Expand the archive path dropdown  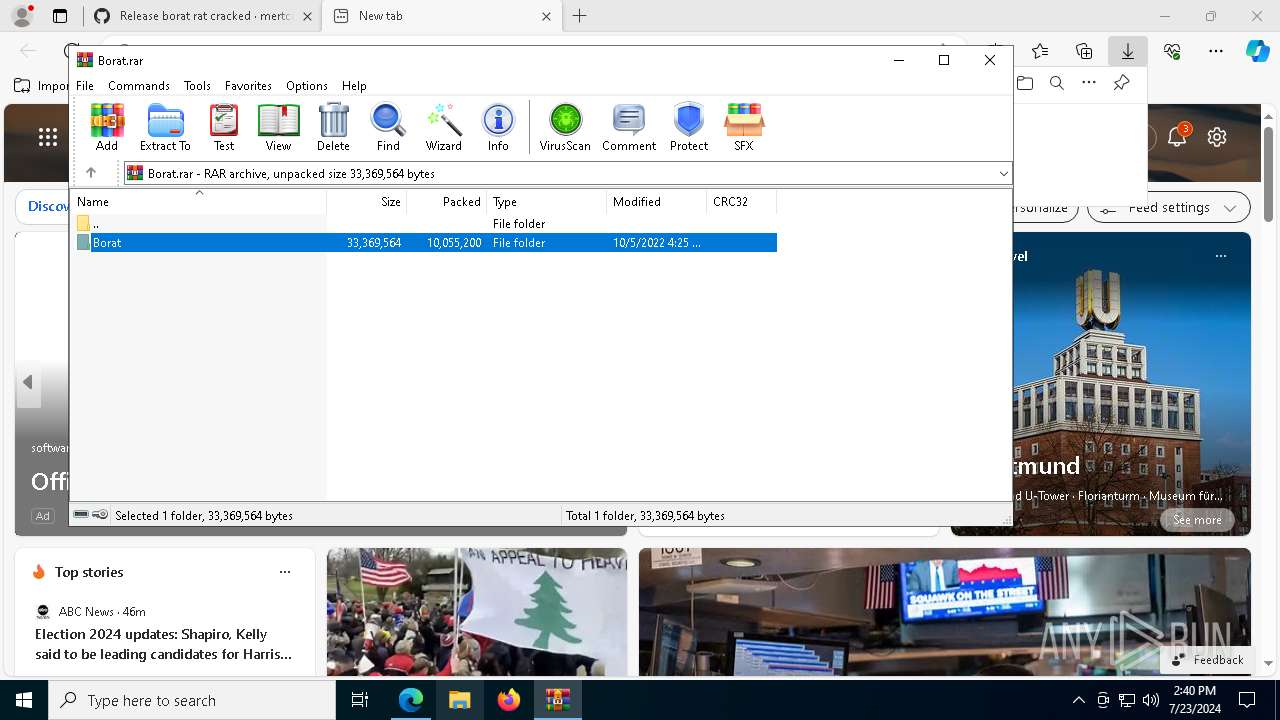pyautogui.click(x=1003, y=173)
